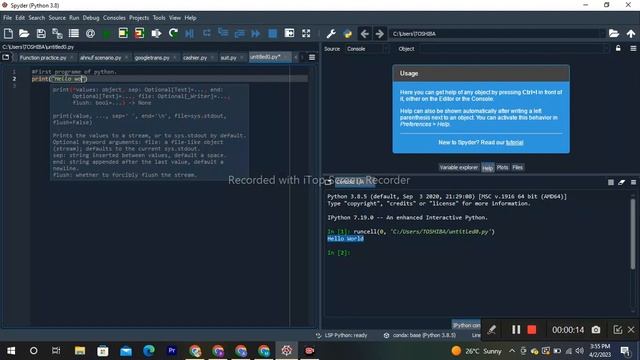The height and width of the screenshot is (360, 640).
Task: Open editor options hamburger menu
Action: [312, 58]
